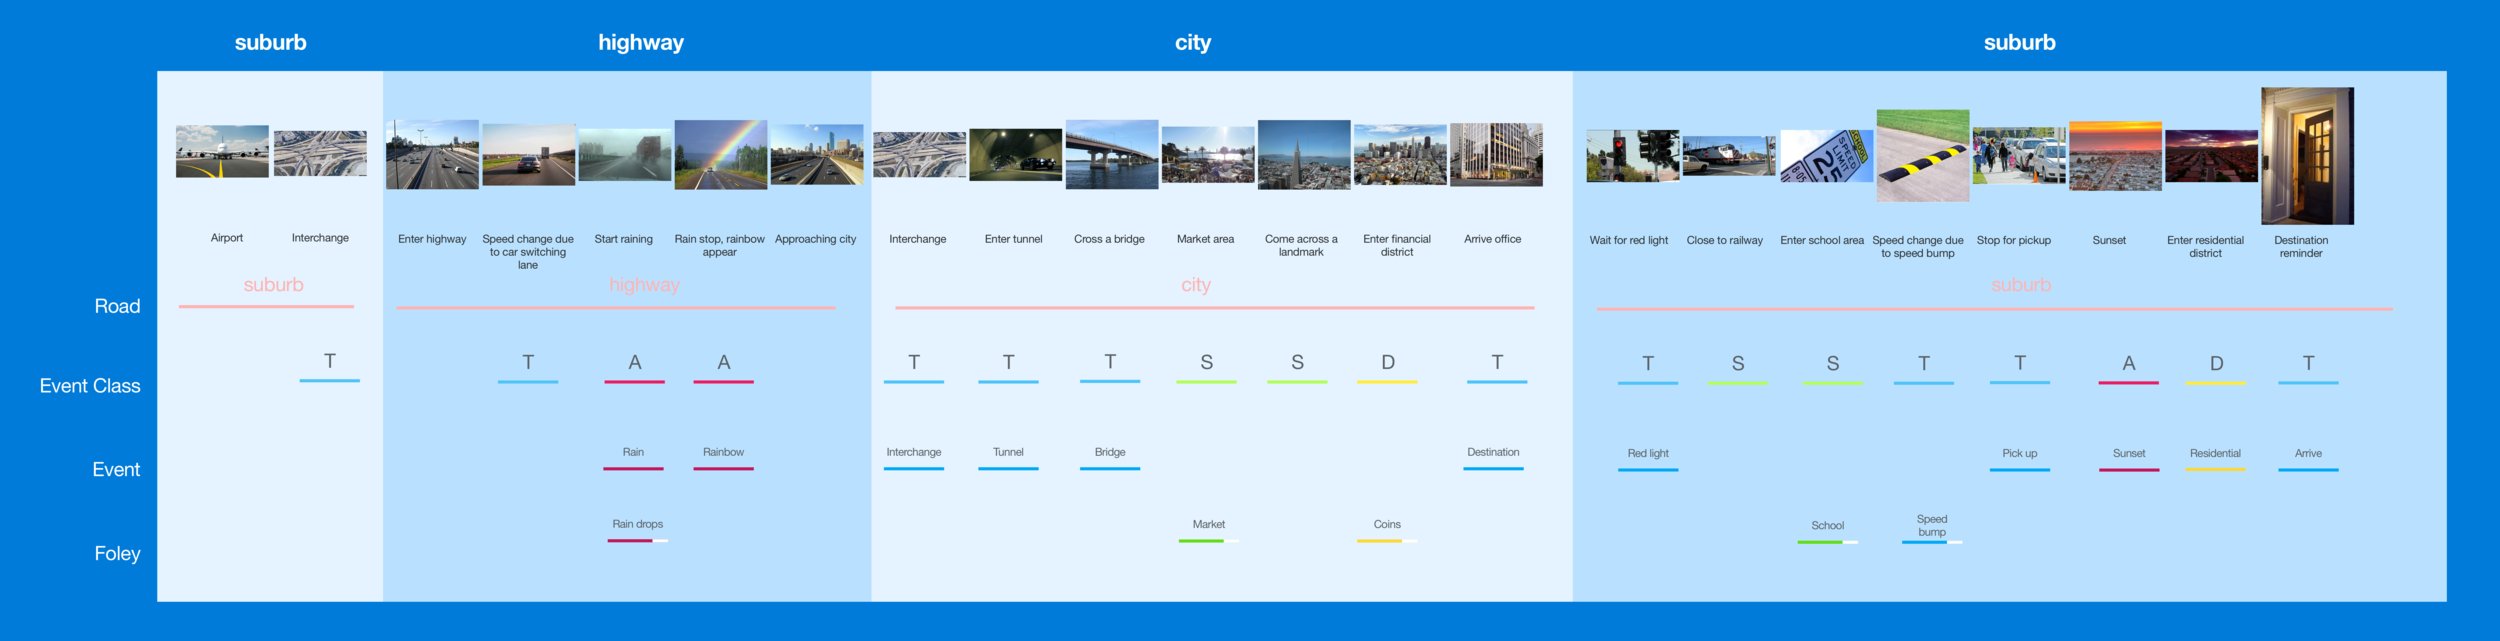This screenshot has height=641, width=2500.
Task: Select the white bold 'highway' section header
Action: click(641, 42)
